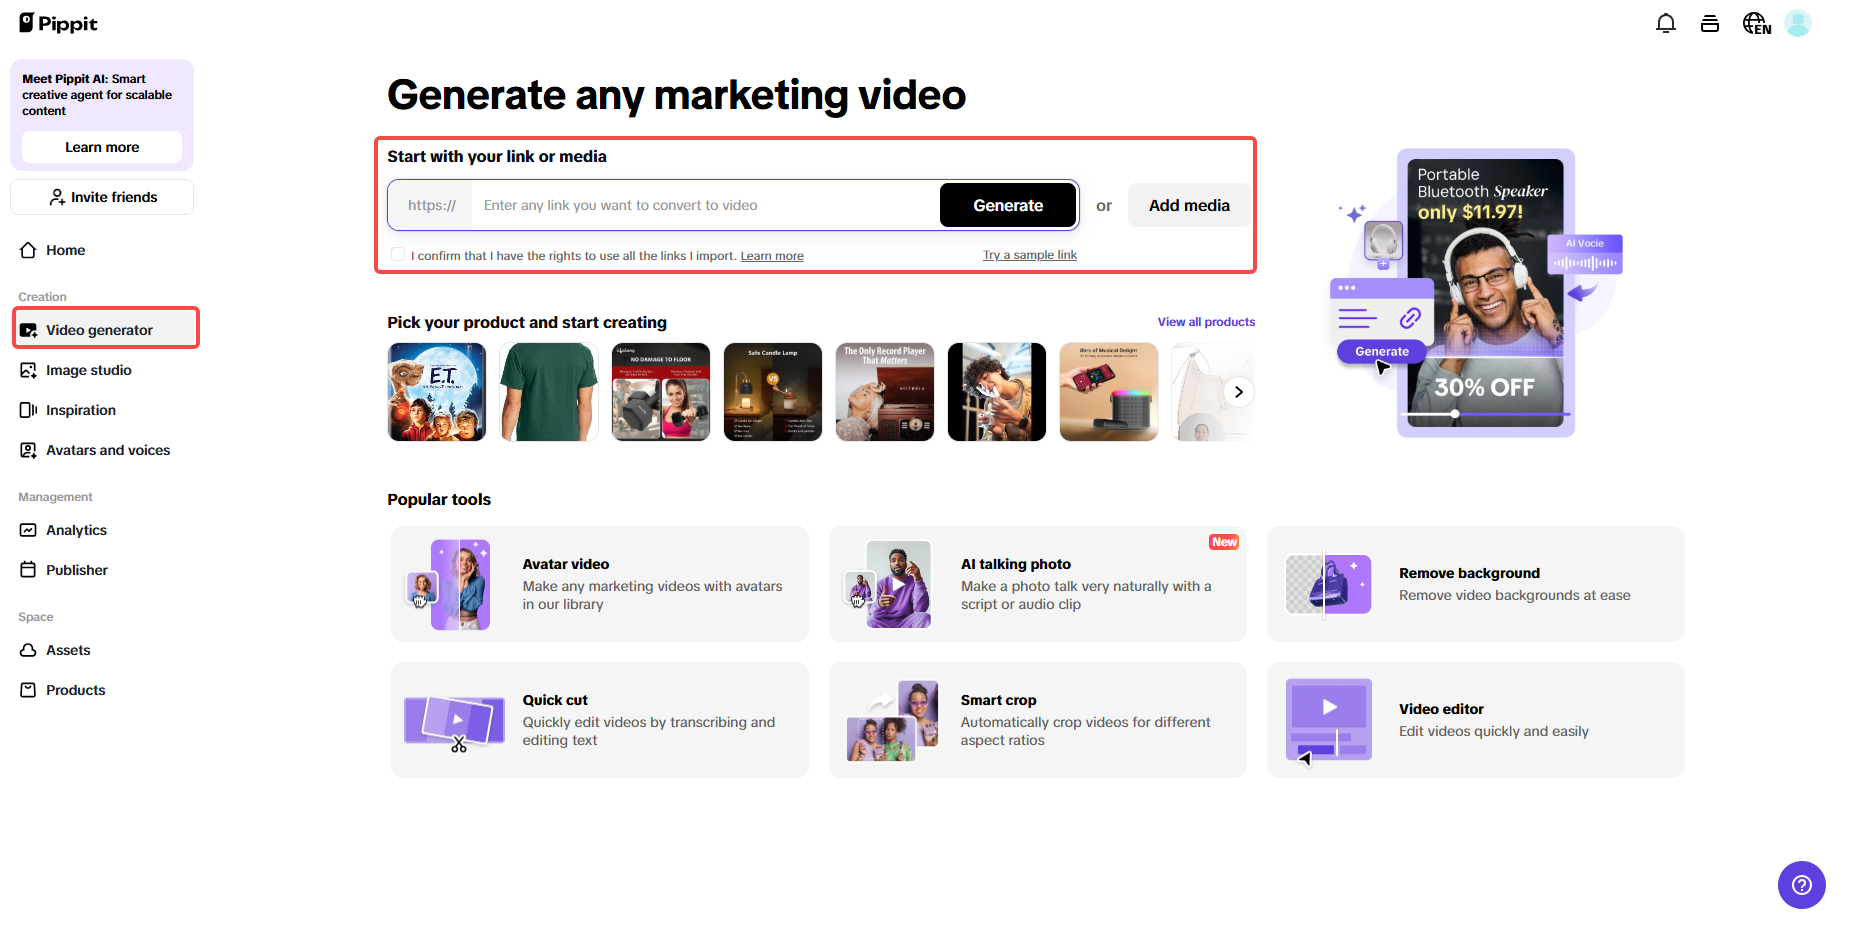Click the Try a sample link text
This screenshot has height=934, width=1857.
(x=1029, y=255)
